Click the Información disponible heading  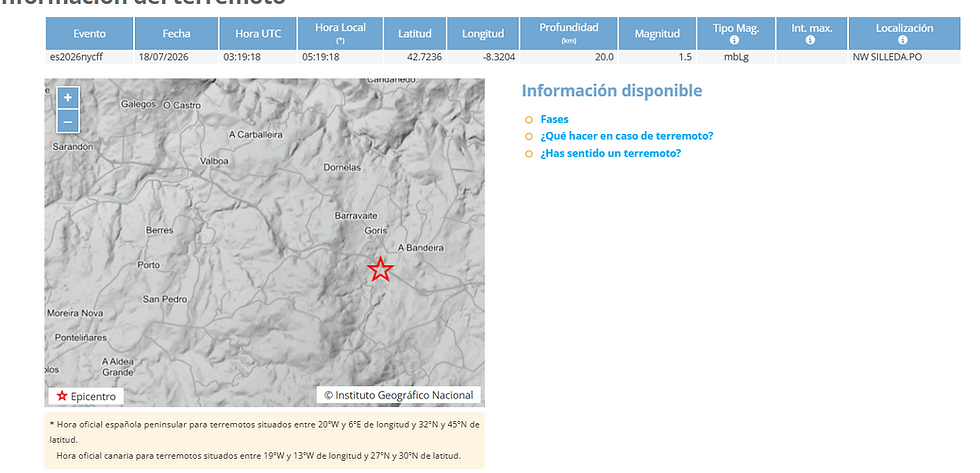(x=612, y=91)
